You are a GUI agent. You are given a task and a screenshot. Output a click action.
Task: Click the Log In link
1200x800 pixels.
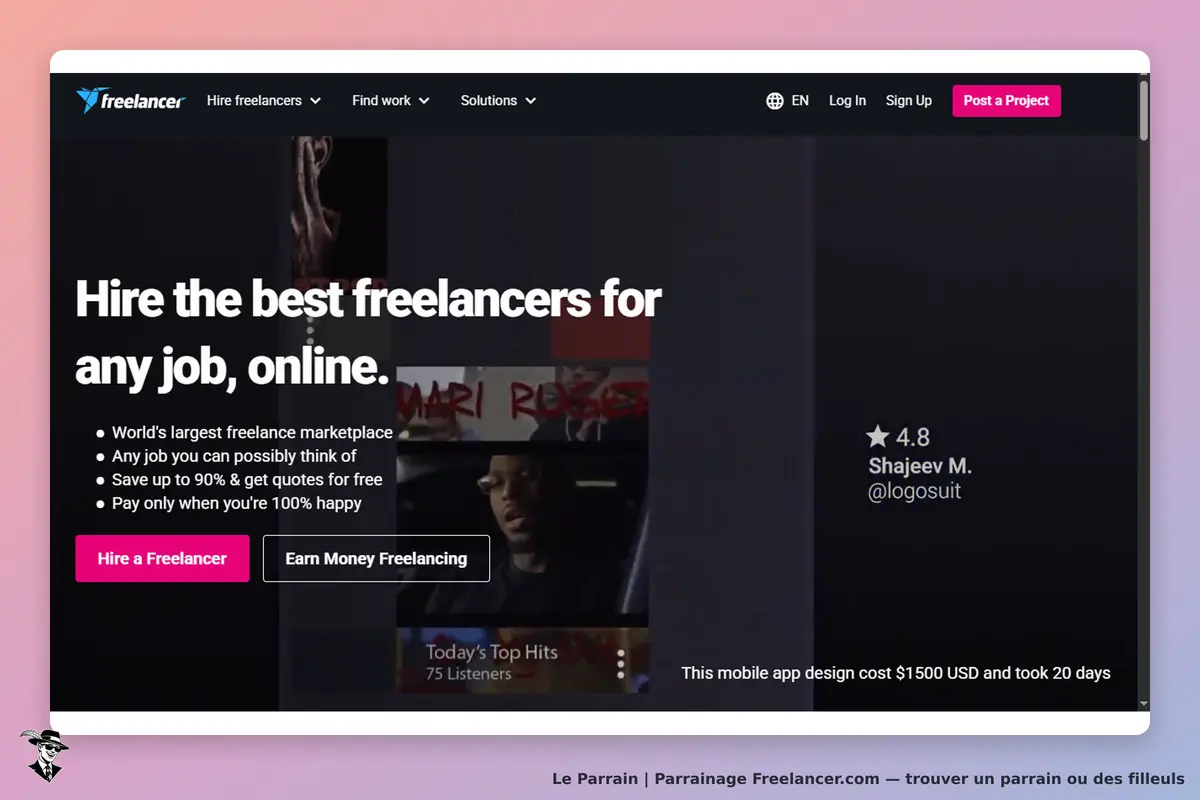click(847, 101)
